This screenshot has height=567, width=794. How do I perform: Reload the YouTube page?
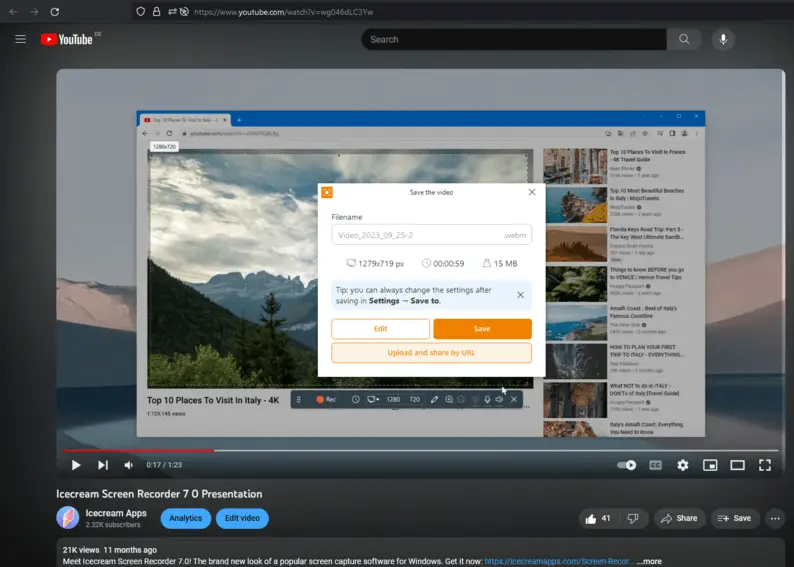[55, 12]
